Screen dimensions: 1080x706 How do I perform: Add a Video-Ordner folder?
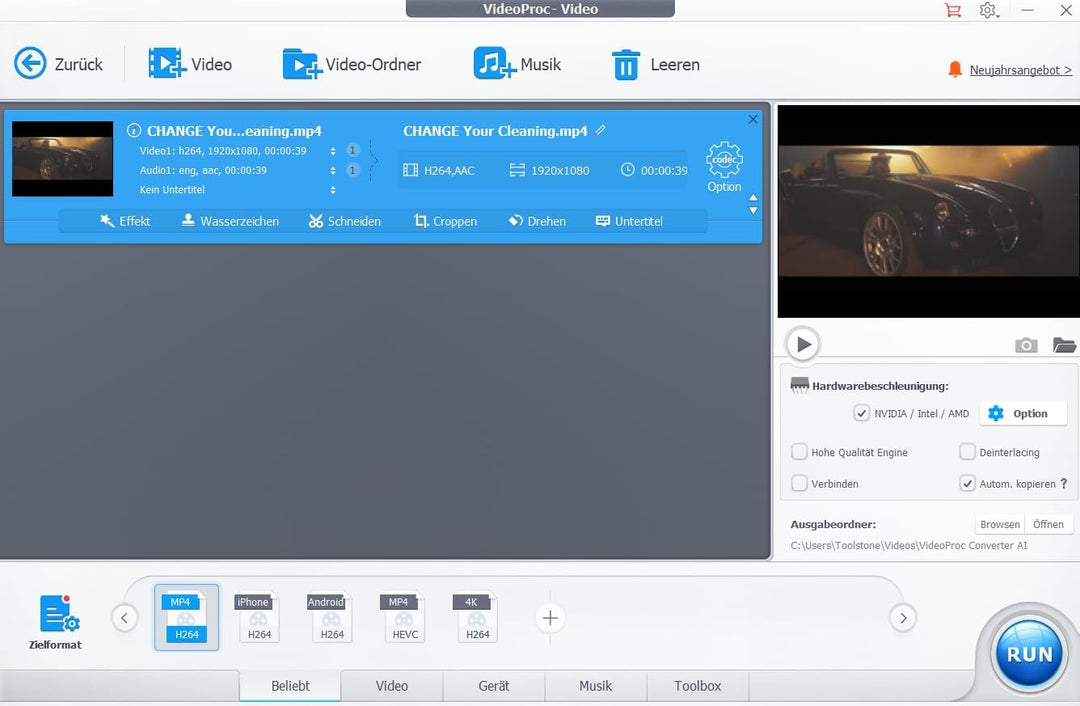[302, 65]
